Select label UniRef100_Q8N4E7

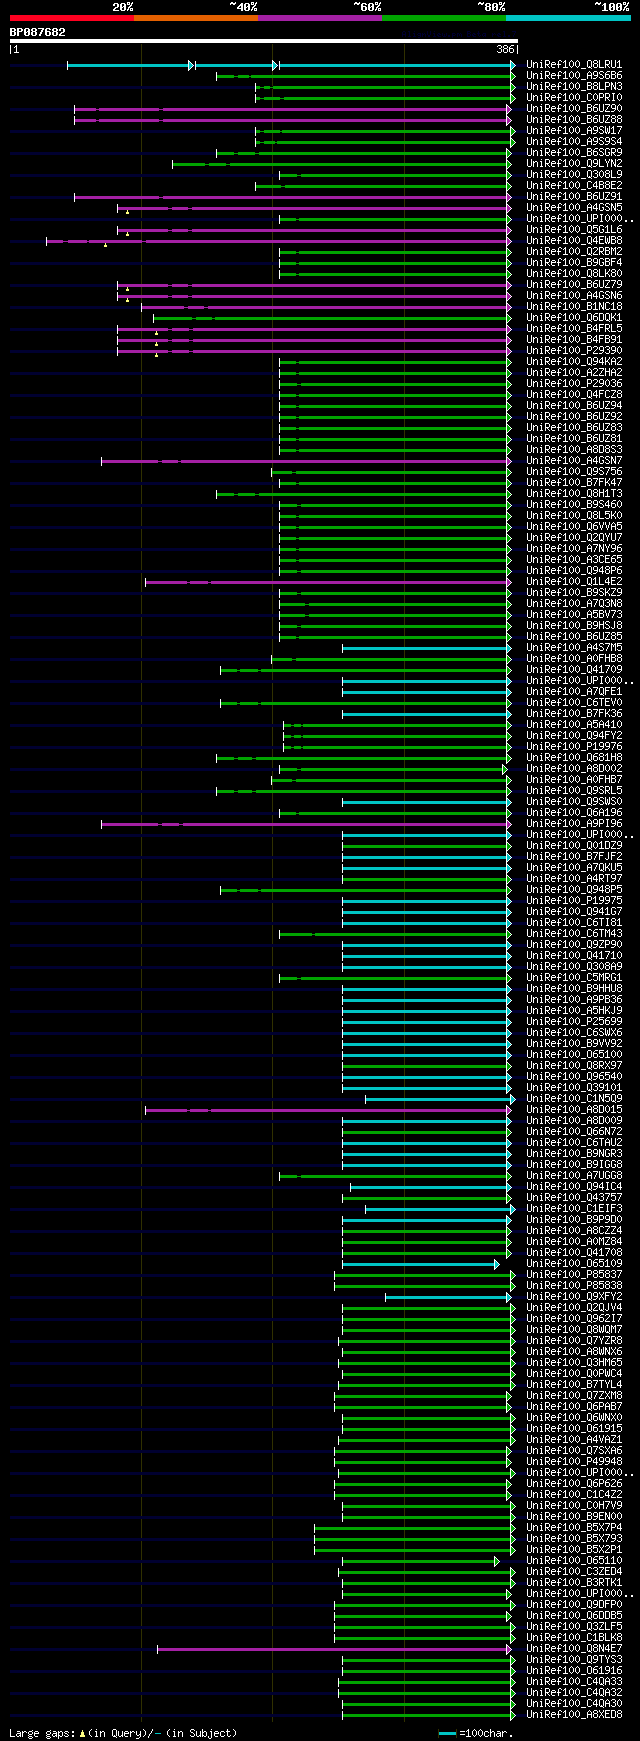pos(574,1649)
